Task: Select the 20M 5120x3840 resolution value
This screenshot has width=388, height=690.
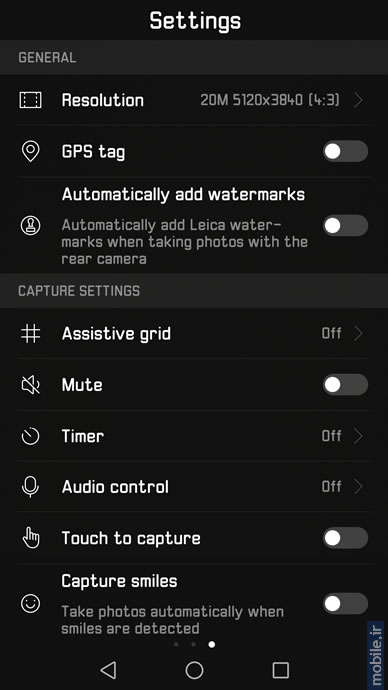Action: tap(270, 100)
